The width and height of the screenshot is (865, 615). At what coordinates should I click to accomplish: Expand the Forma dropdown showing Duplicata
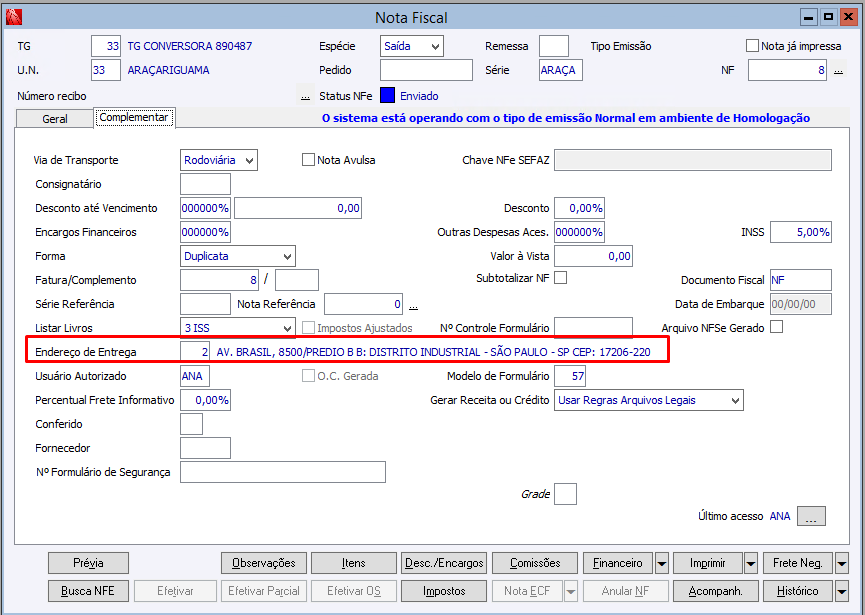238,256
